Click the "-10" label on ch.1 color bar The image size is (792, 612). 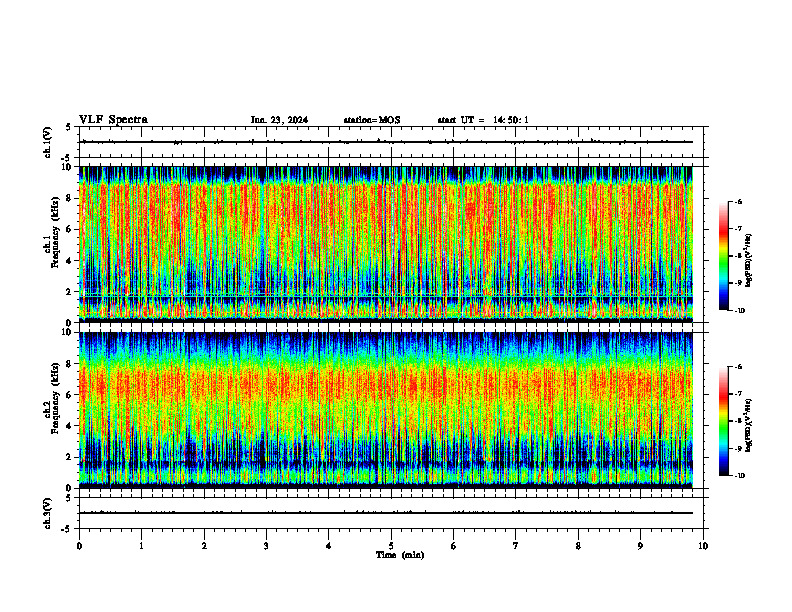(738, 311)
